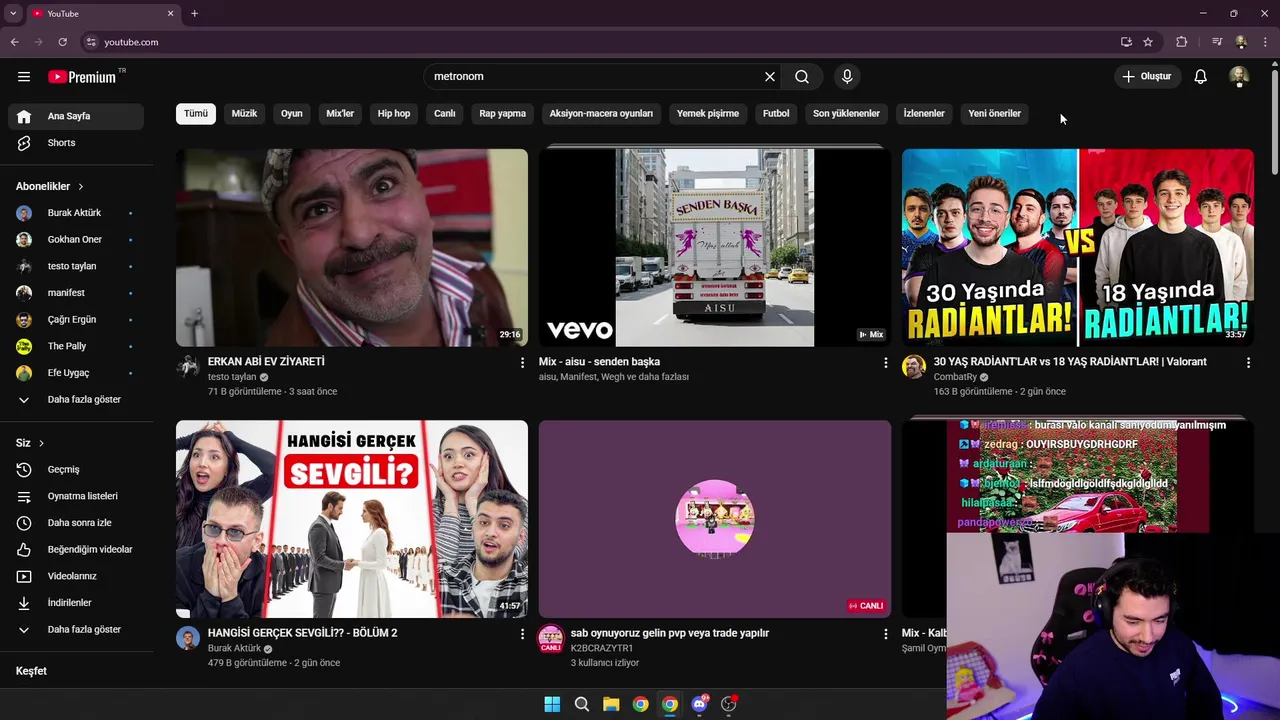Open 30 Yaşında Radiantlar thumbnail

[x=1078, y=248]
